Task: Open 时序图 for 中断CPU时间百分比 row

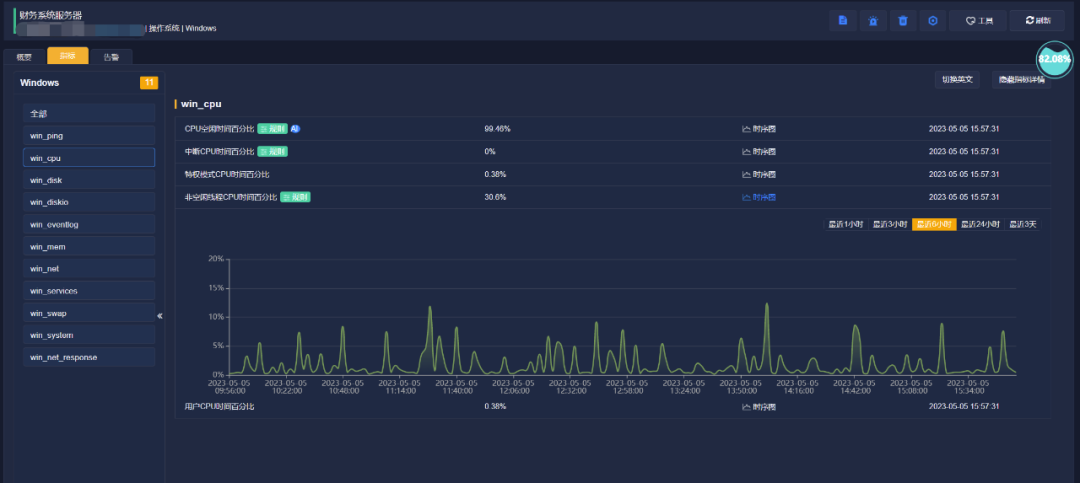Action: click(x=758, y=152)
